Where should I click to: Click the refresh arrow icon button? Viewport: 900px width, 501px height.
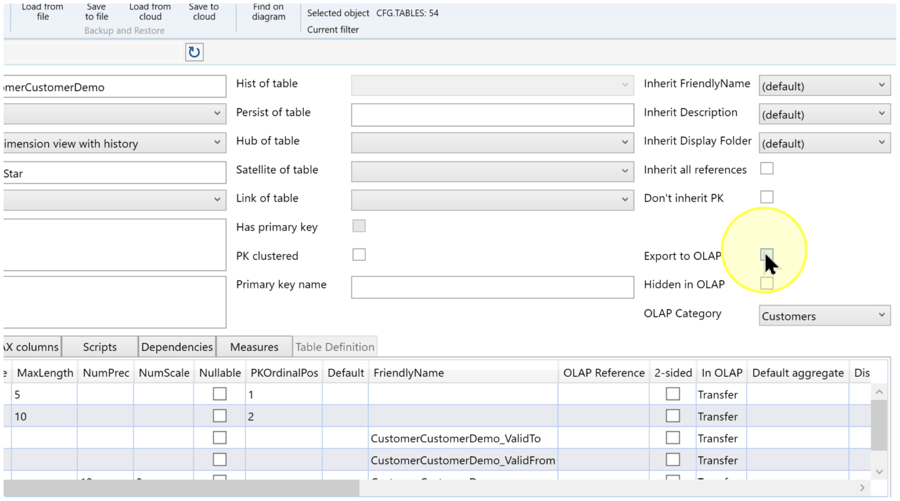[194, 52]
